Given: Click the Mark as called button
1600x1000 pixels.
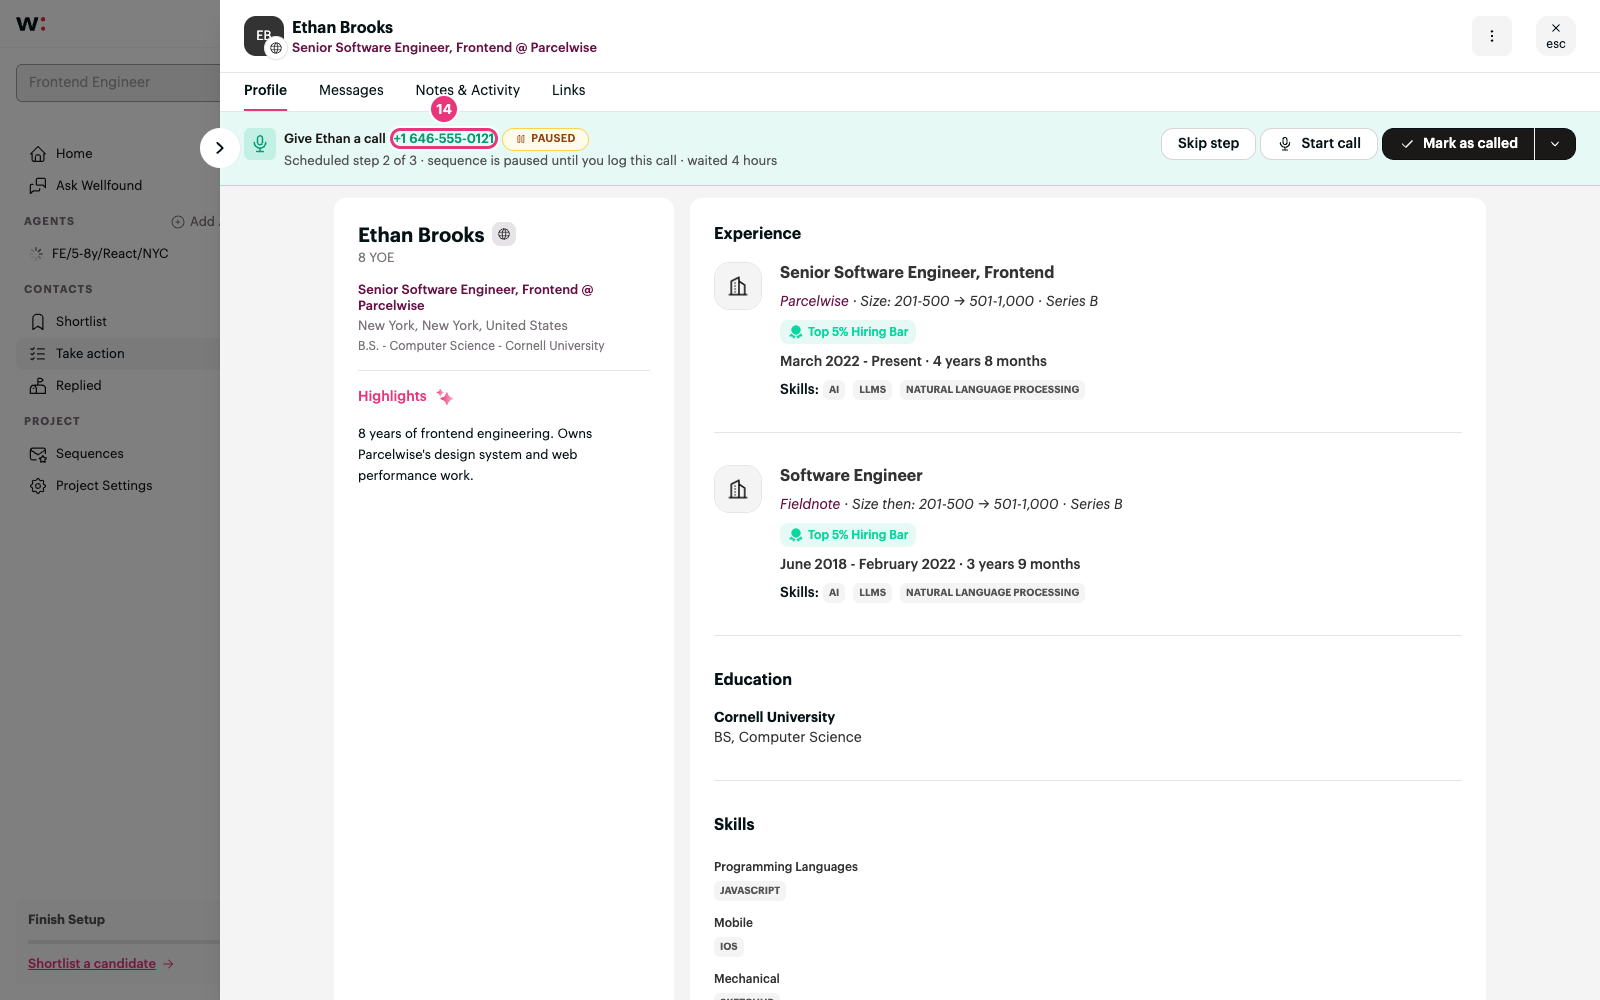Looking at the screenshot, I should click(x=1458, y=144).
